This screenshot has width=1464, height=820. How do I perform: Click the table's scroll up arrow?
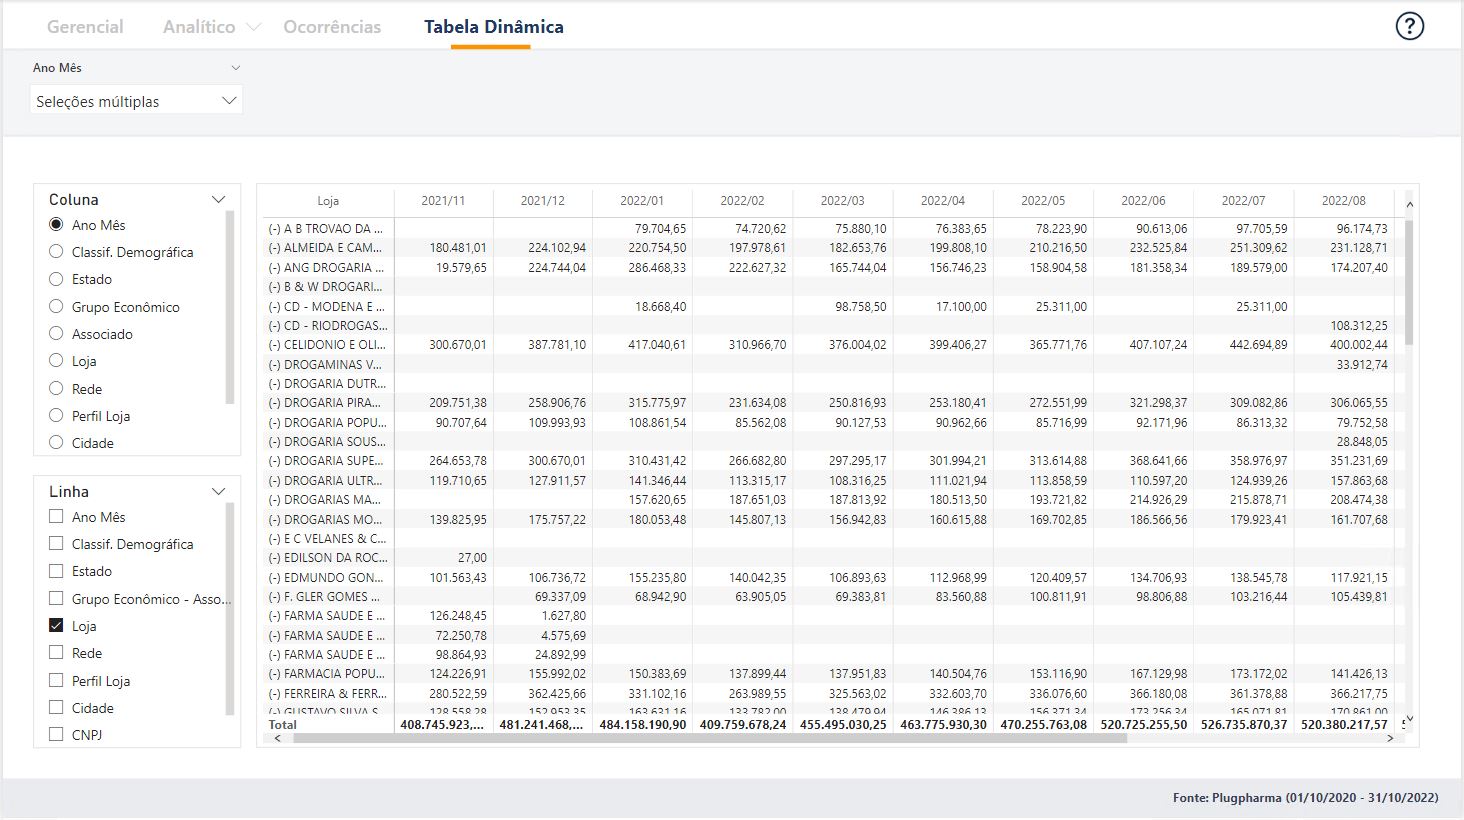tap(1409, 205)
